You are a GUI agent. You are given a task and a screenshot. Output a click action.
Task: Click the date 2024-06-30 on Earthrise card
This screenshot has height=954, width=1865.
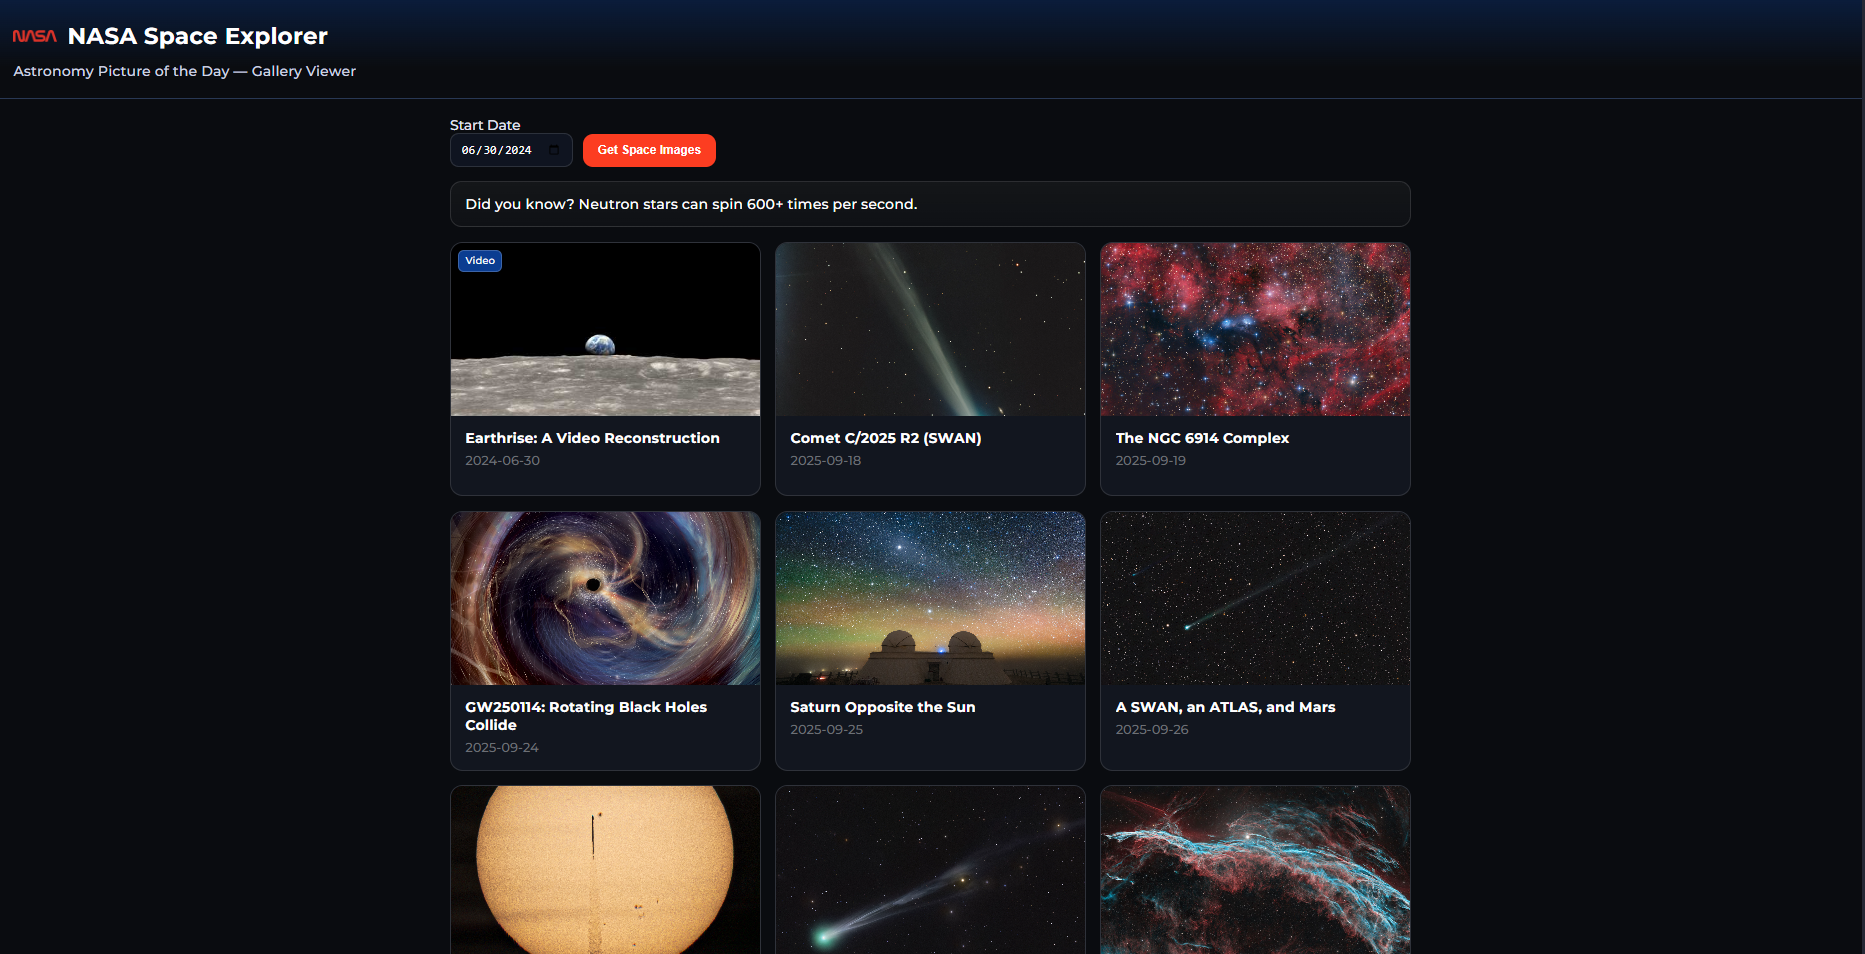coord(502,461)
